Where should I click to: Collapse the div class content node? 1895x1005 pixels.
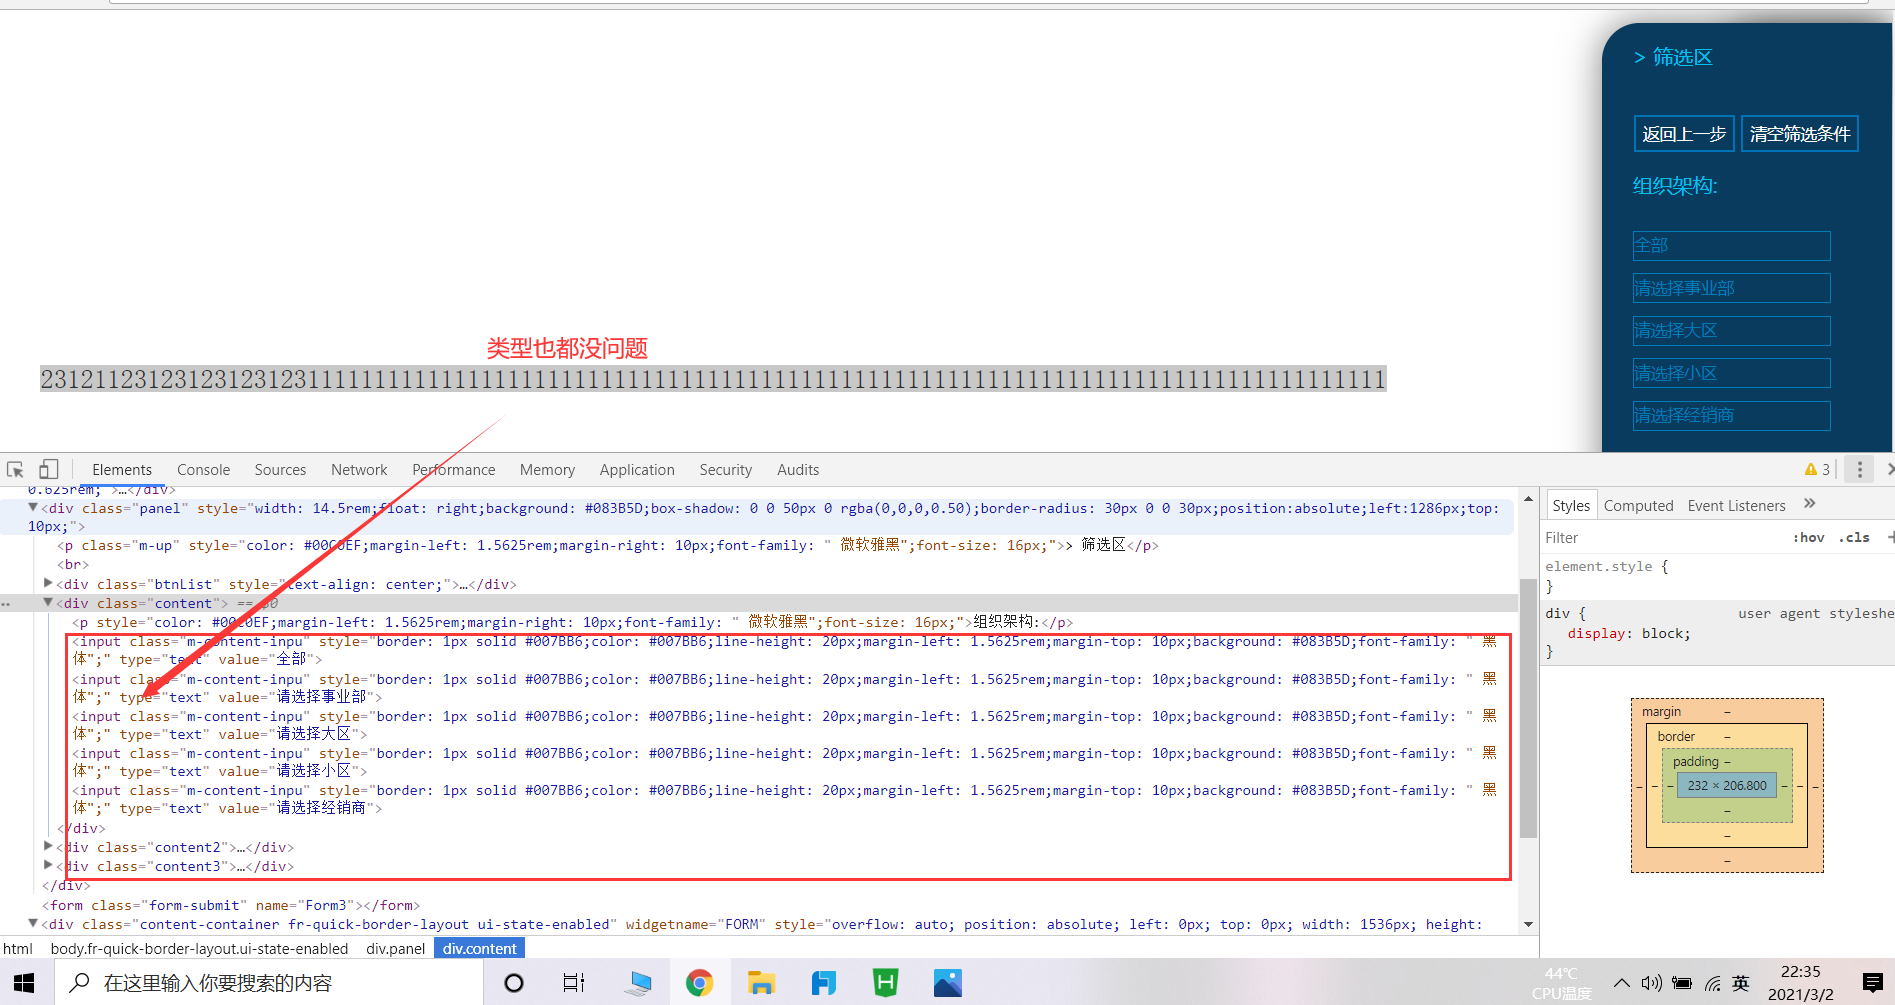[x=48, y=603]
